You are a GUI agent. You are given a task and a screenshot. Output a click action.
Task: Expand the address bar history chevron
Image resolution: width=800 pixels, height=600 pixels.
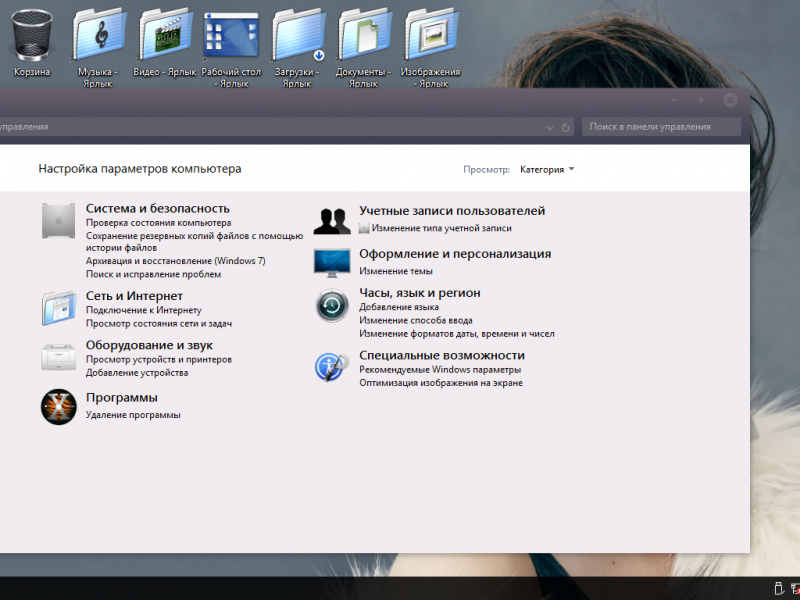click(x=549, y=128)
